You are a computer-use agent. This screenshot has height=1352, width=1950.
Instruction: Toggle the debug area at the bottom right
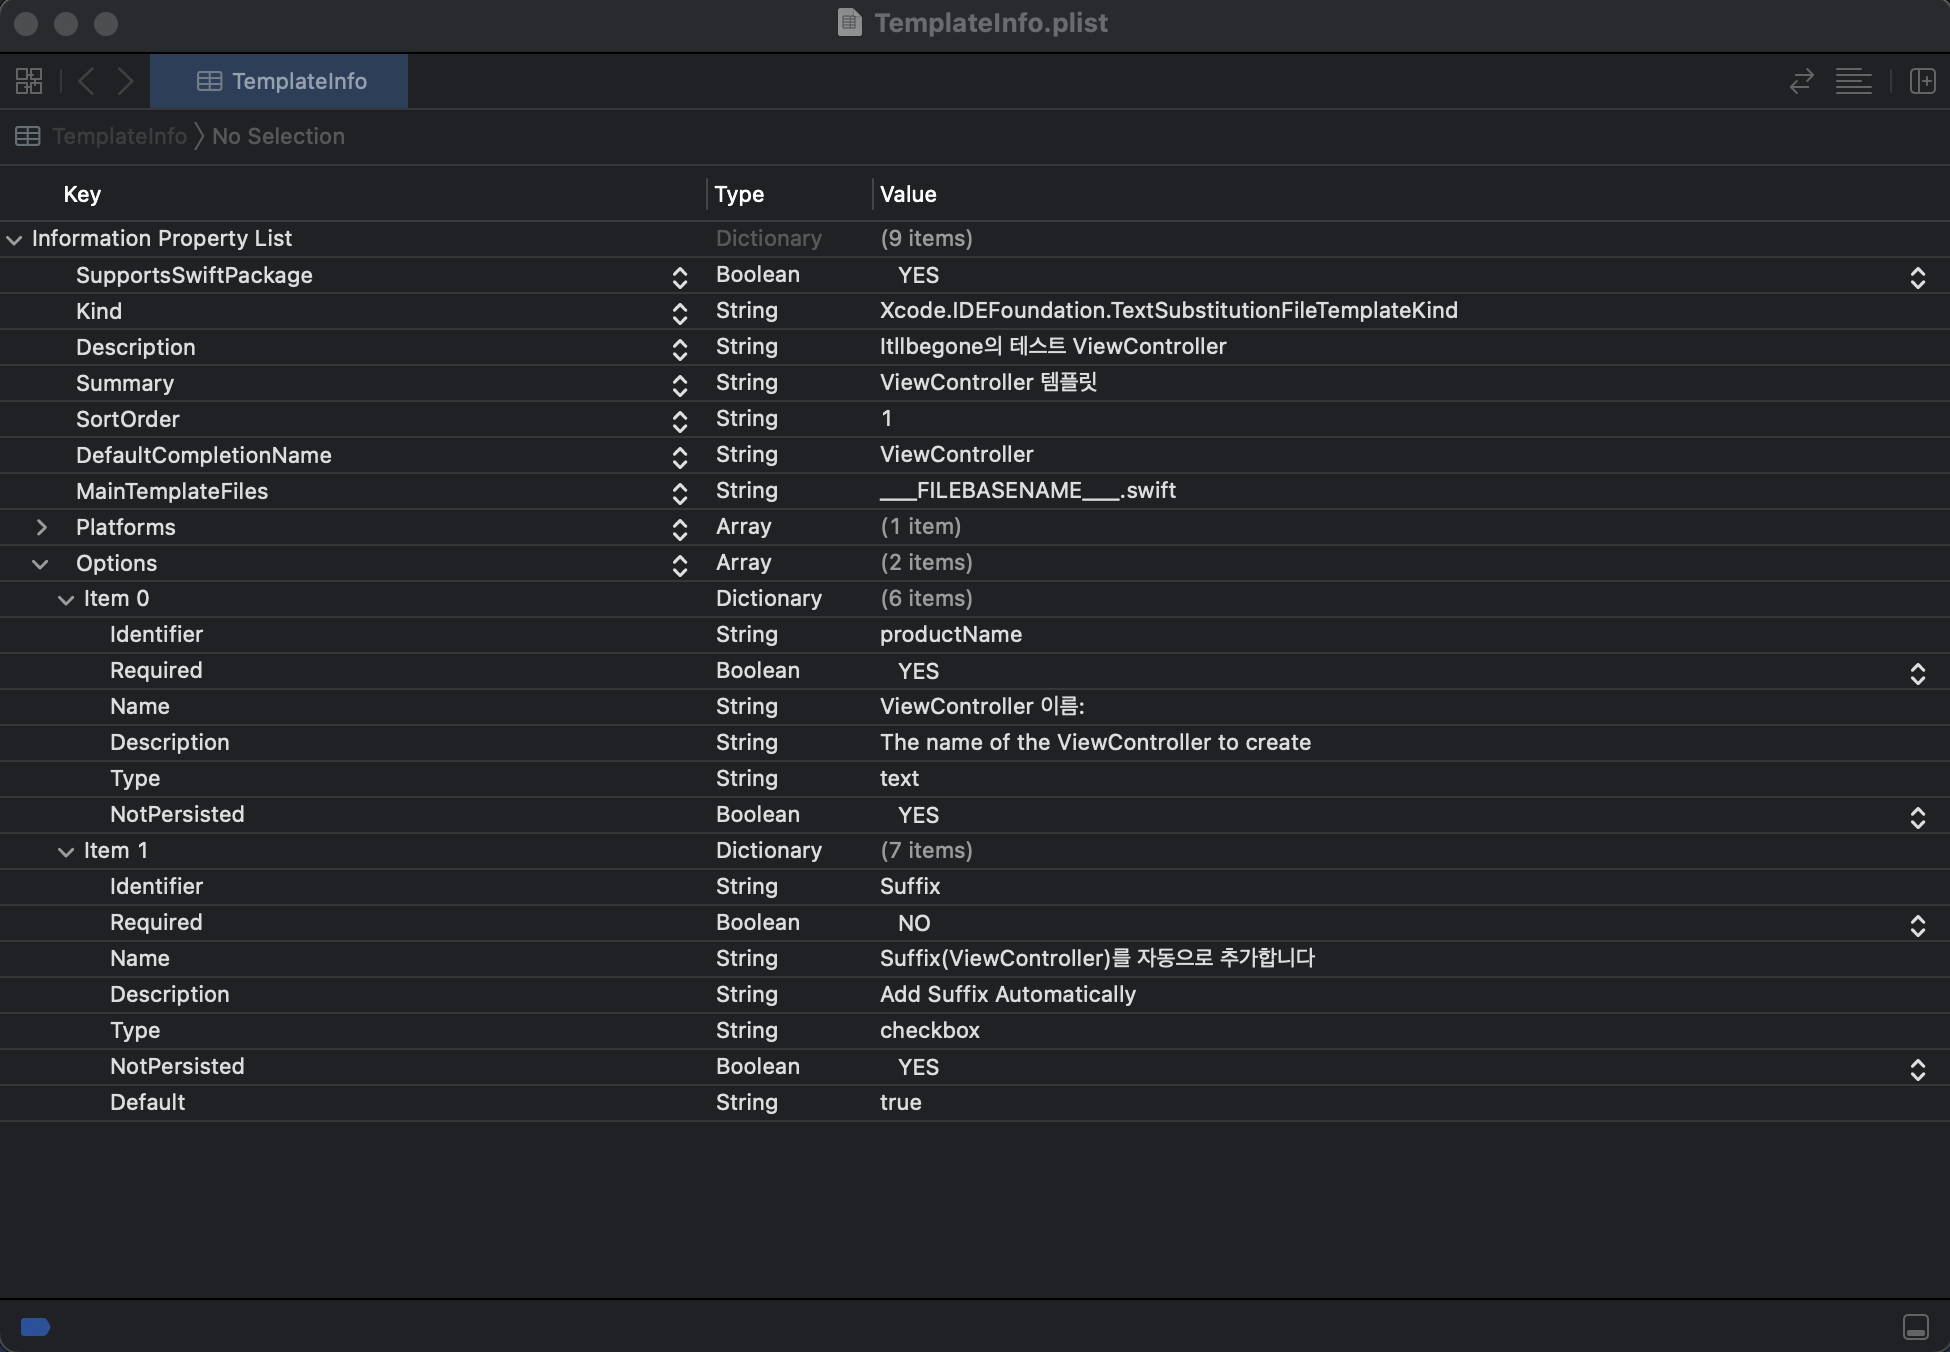point(1915,1327)
